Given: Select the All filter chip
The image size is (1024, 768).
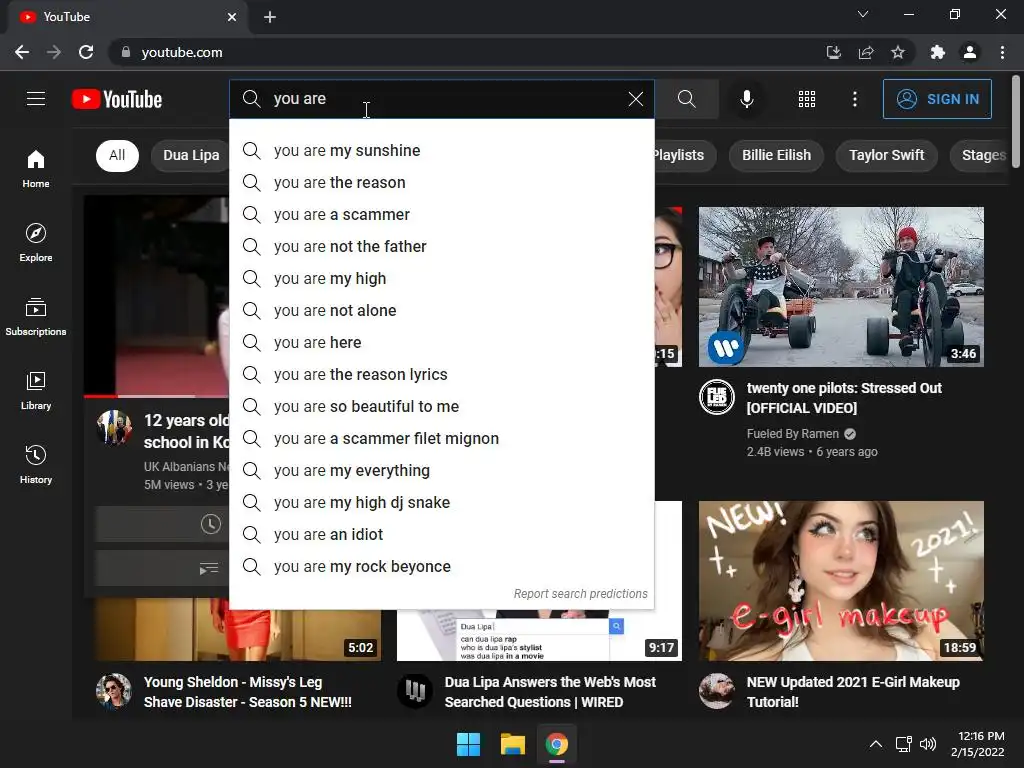Looking at the screenshot, I should [118, 155].
